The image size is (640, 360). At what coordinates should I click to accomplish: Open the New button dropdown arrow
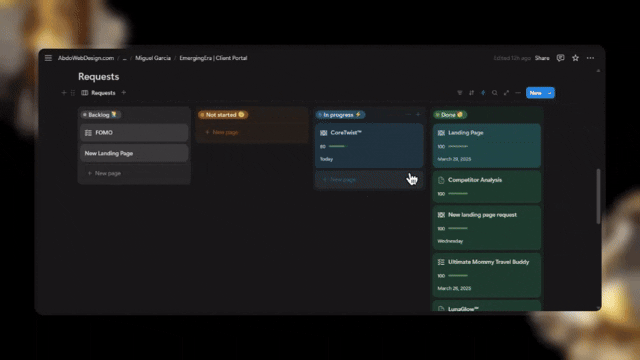[550, 93]
